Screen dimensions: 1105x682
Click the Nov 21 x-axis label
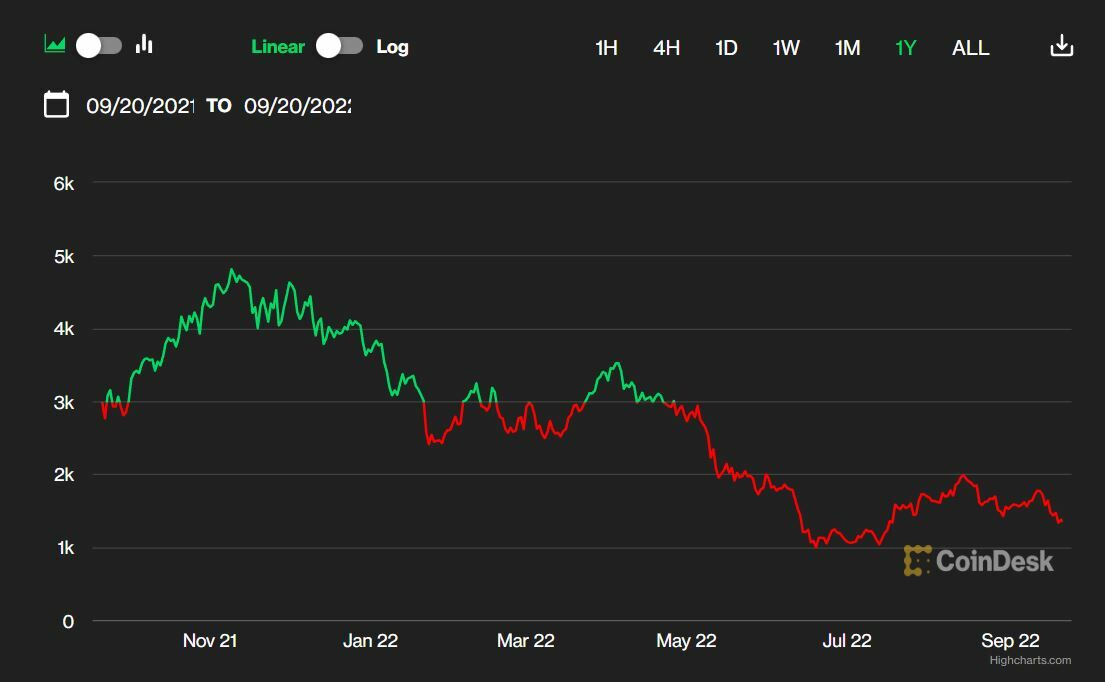pyautogui.click(x=210, y=640)
